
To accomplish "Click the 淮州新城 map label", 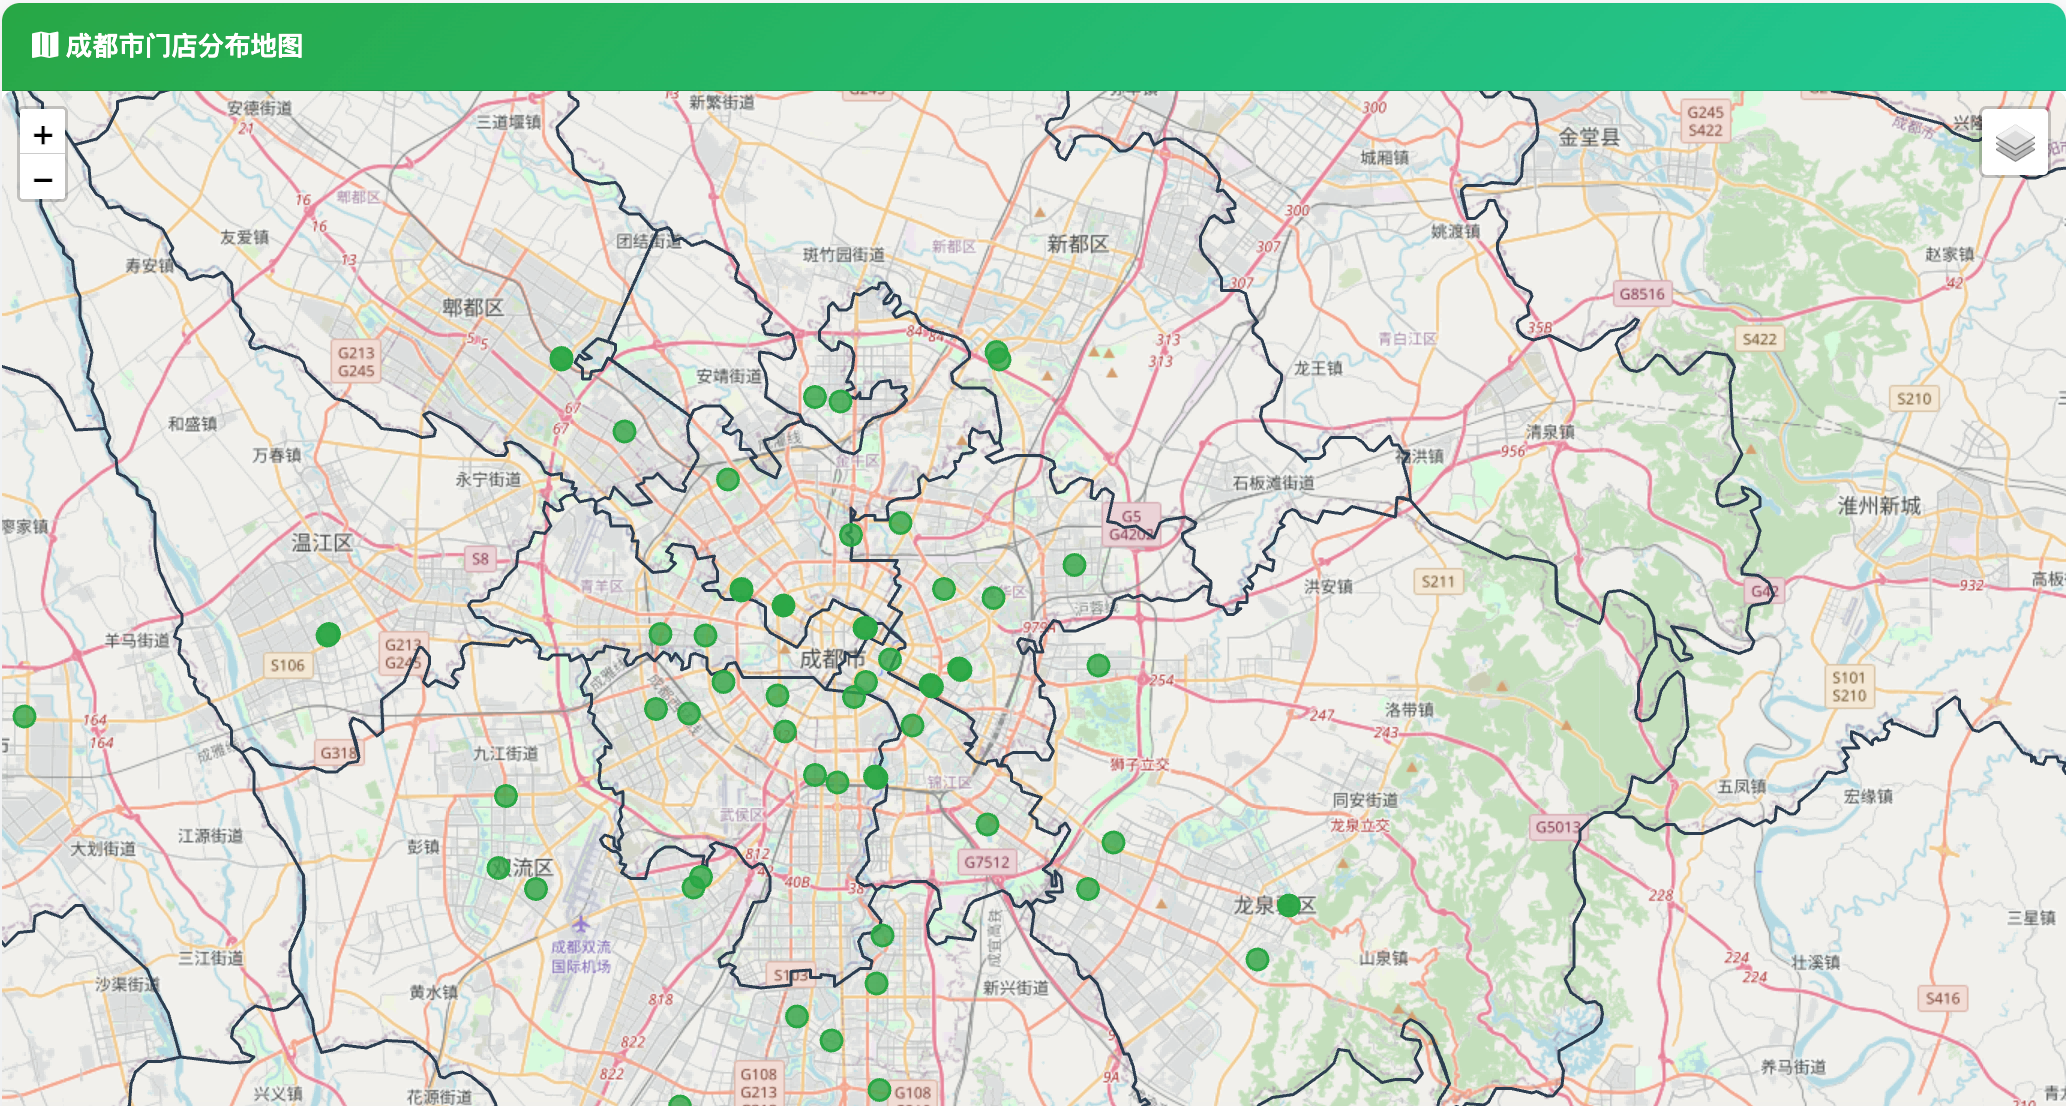I will 1879,506.
